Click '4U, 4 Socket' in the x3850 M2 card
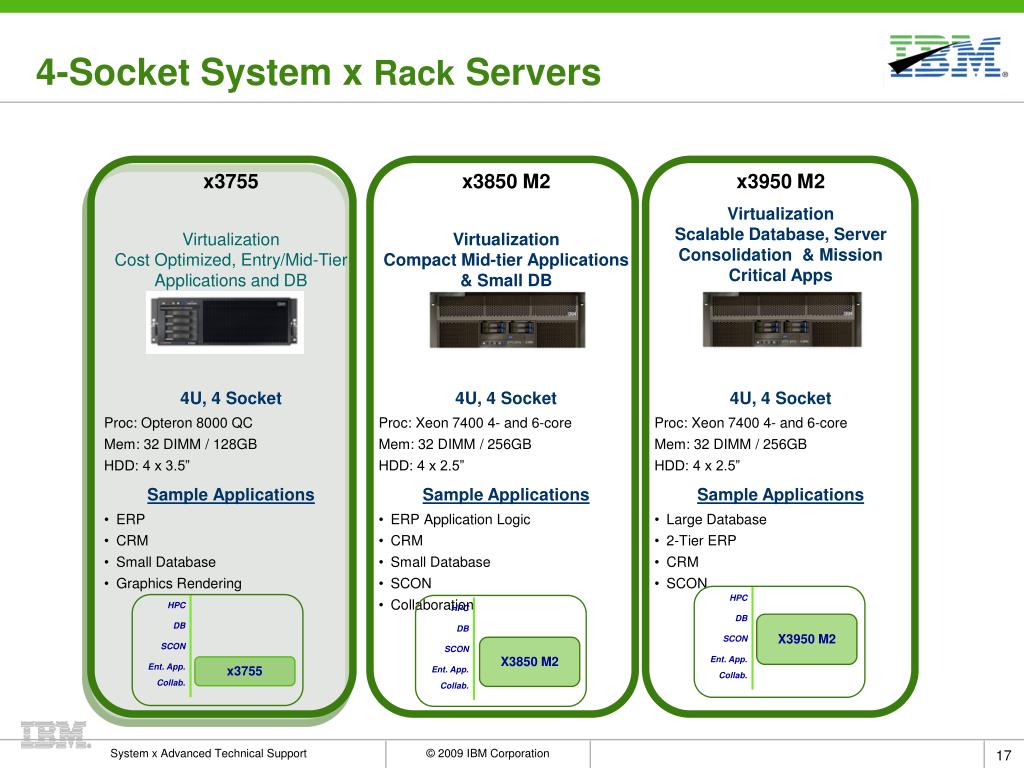1024x768 pixels. (505, 398)
